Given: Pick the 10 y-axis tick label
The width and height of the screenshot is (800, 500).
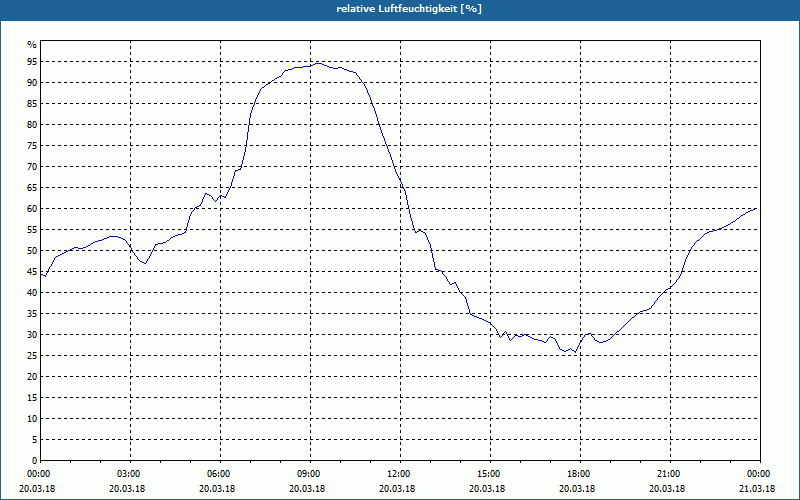Looking at the screenshot, I should (x=32, y=418).
